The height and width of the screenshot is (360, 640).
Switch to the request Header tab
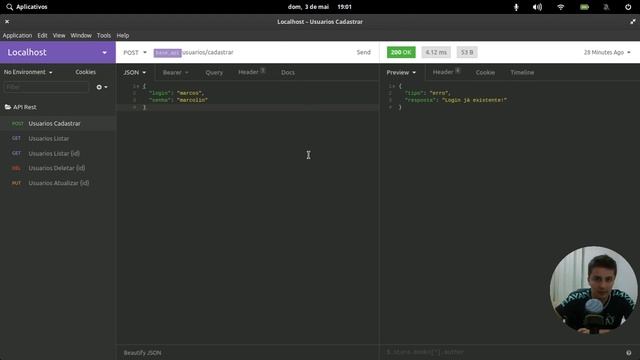point(251,72)
